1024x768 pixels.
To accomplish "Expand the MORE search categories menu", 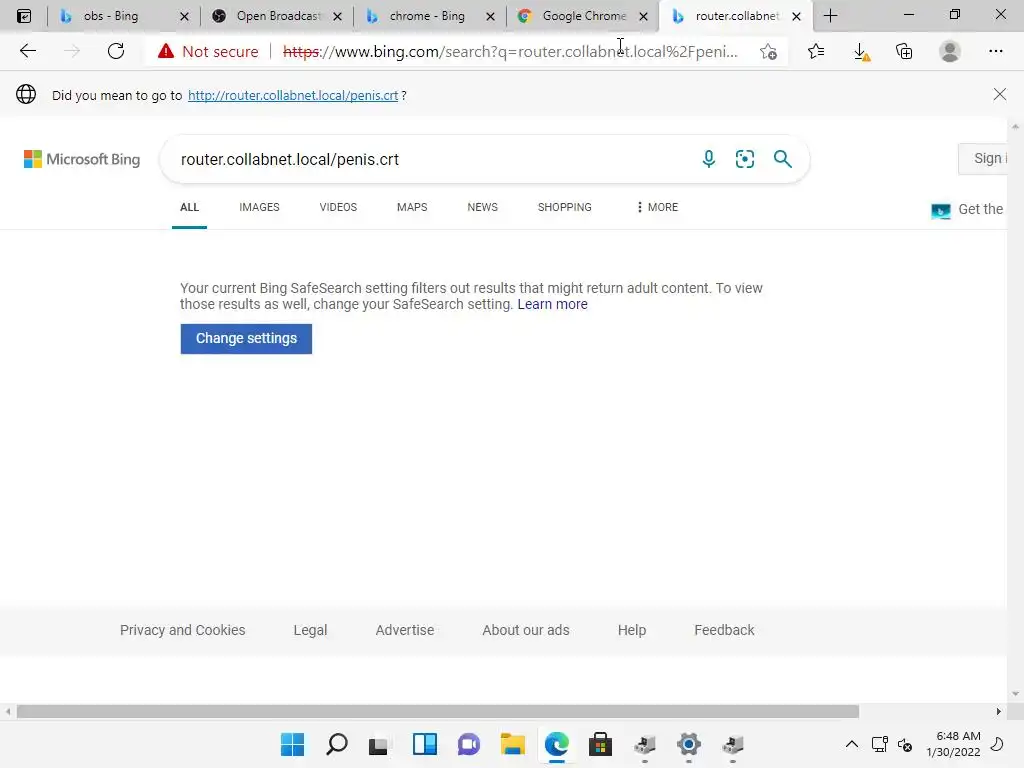I will tap(657, 207).
